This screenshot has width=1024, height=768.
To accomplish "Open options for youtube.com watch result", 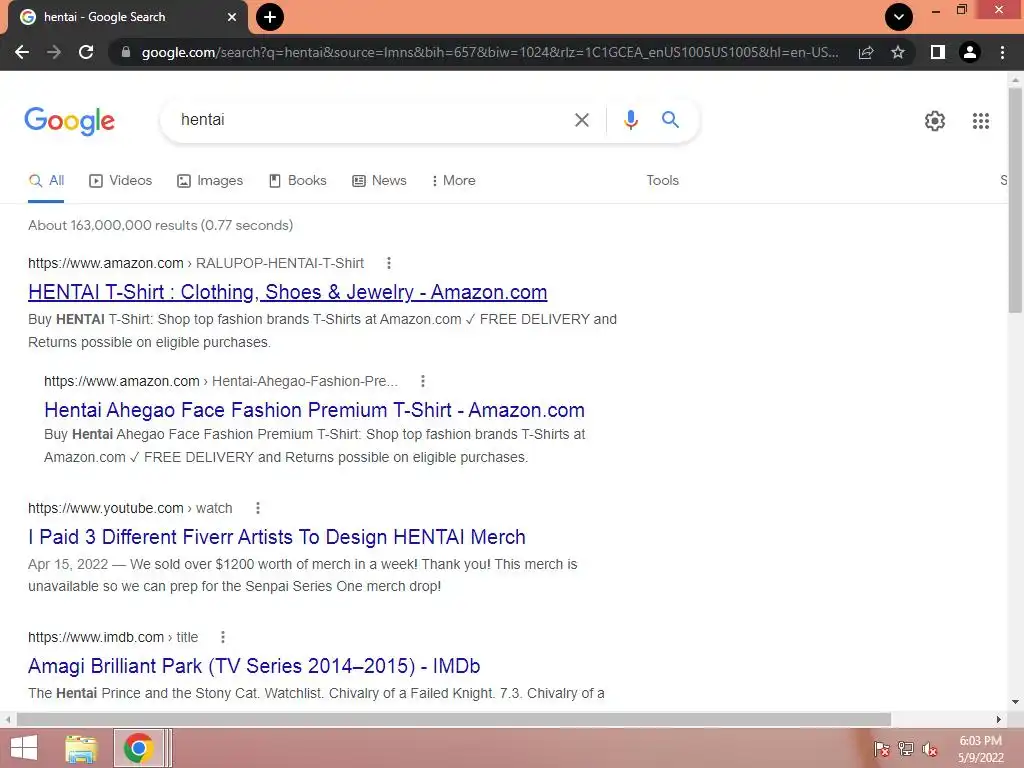I will click(x=258, y=508).
